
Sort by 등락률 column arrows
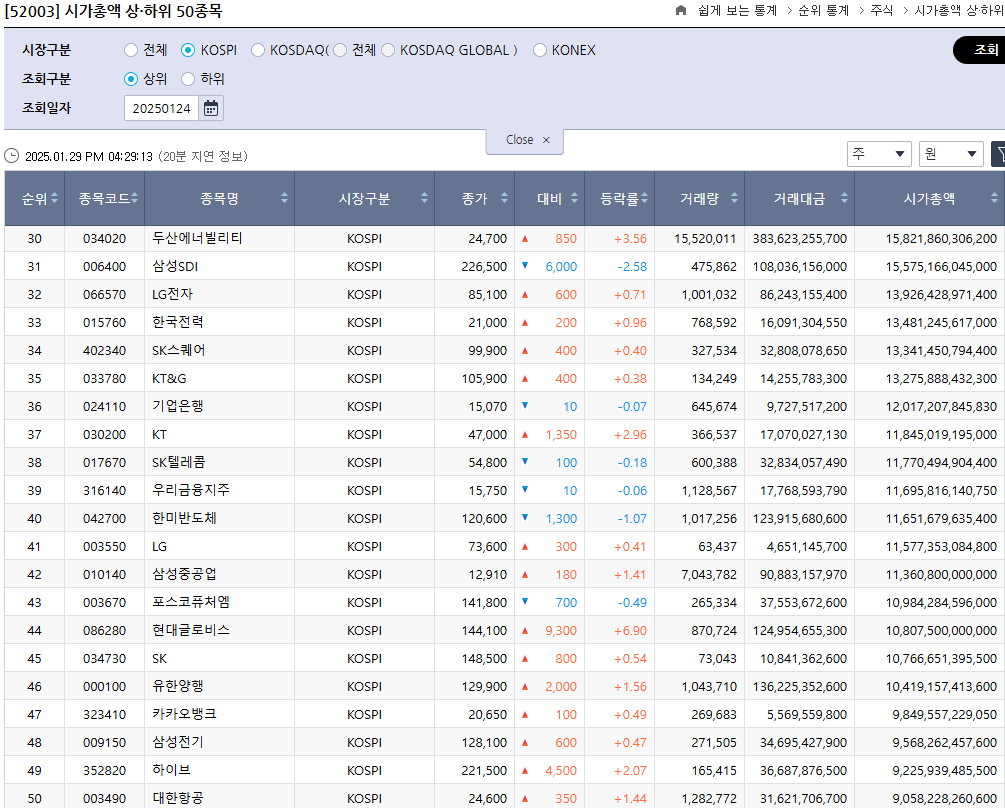tap(644, 198)
